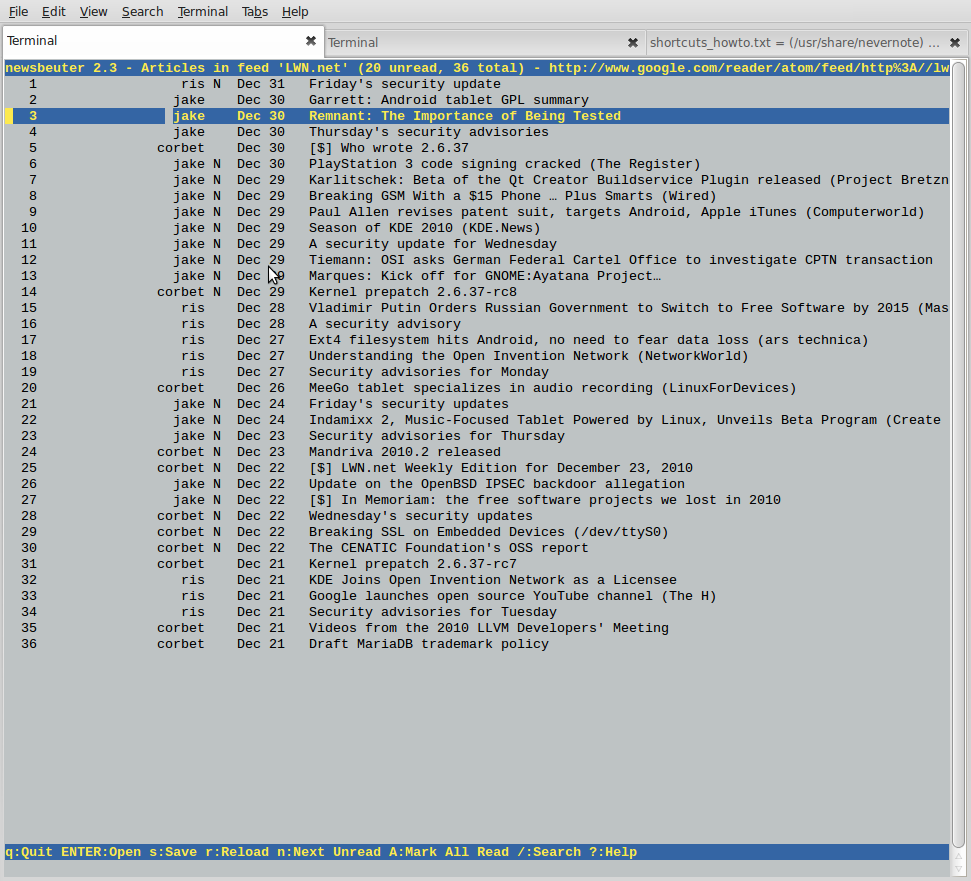Viewport: 971px width, 881px height.
Task: Select 'The CENATIC Foundation's OSS report'
Action: (x=477, y=549)
